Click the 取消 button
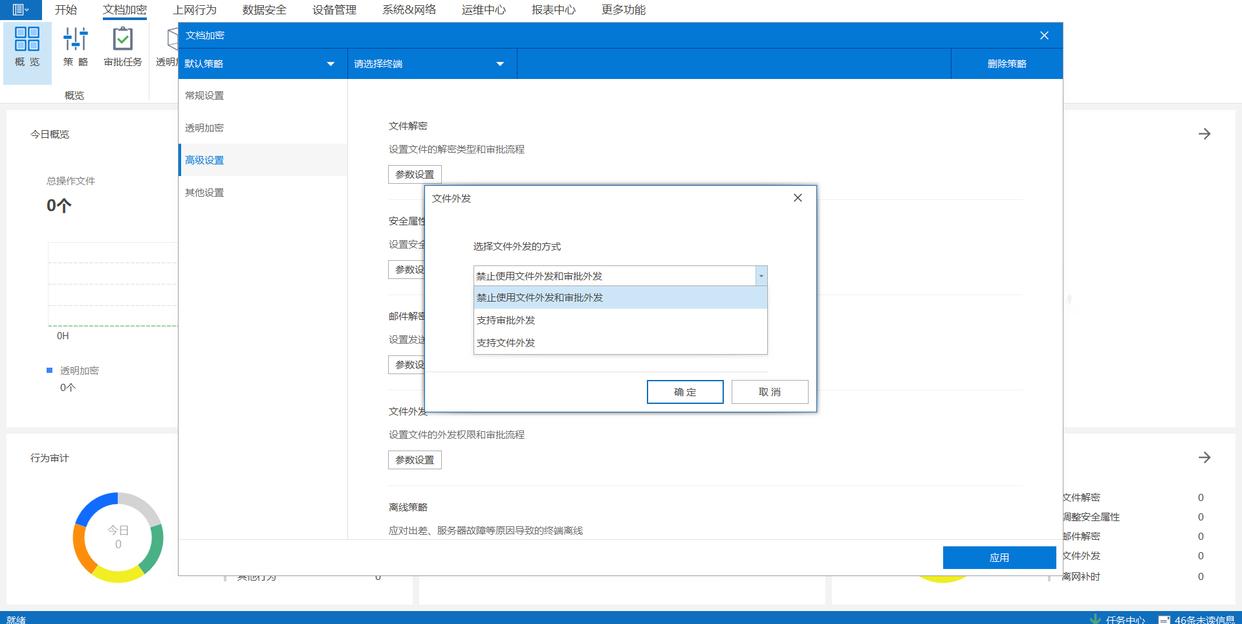The image size is (1242, 624). [x=770, y=392]
